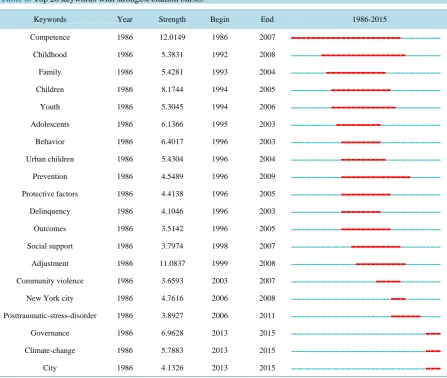
Task: Select the Family keyword
Action: 50,72
